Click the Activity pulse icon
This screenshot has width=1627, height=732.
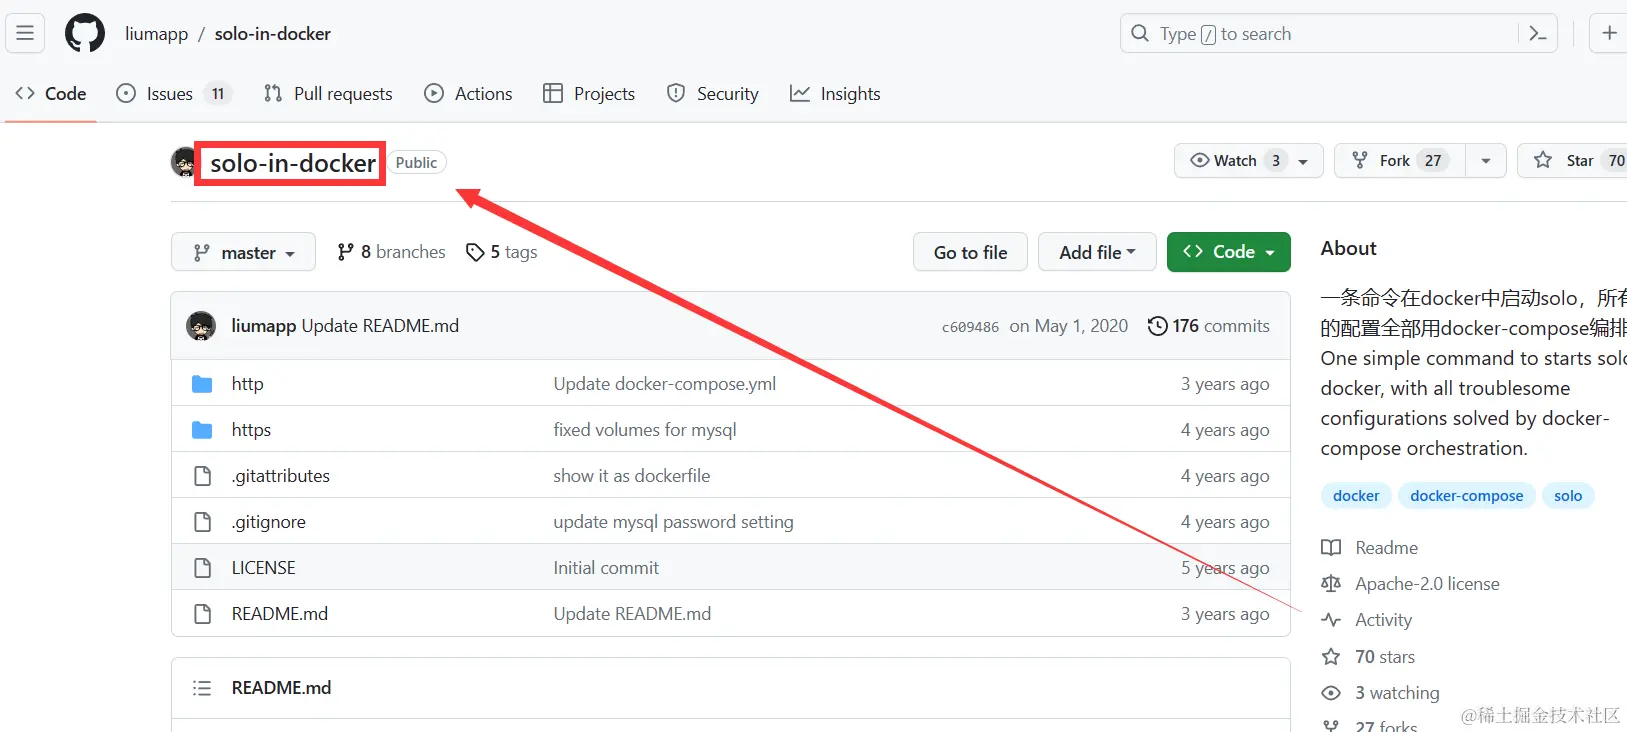1331,620
